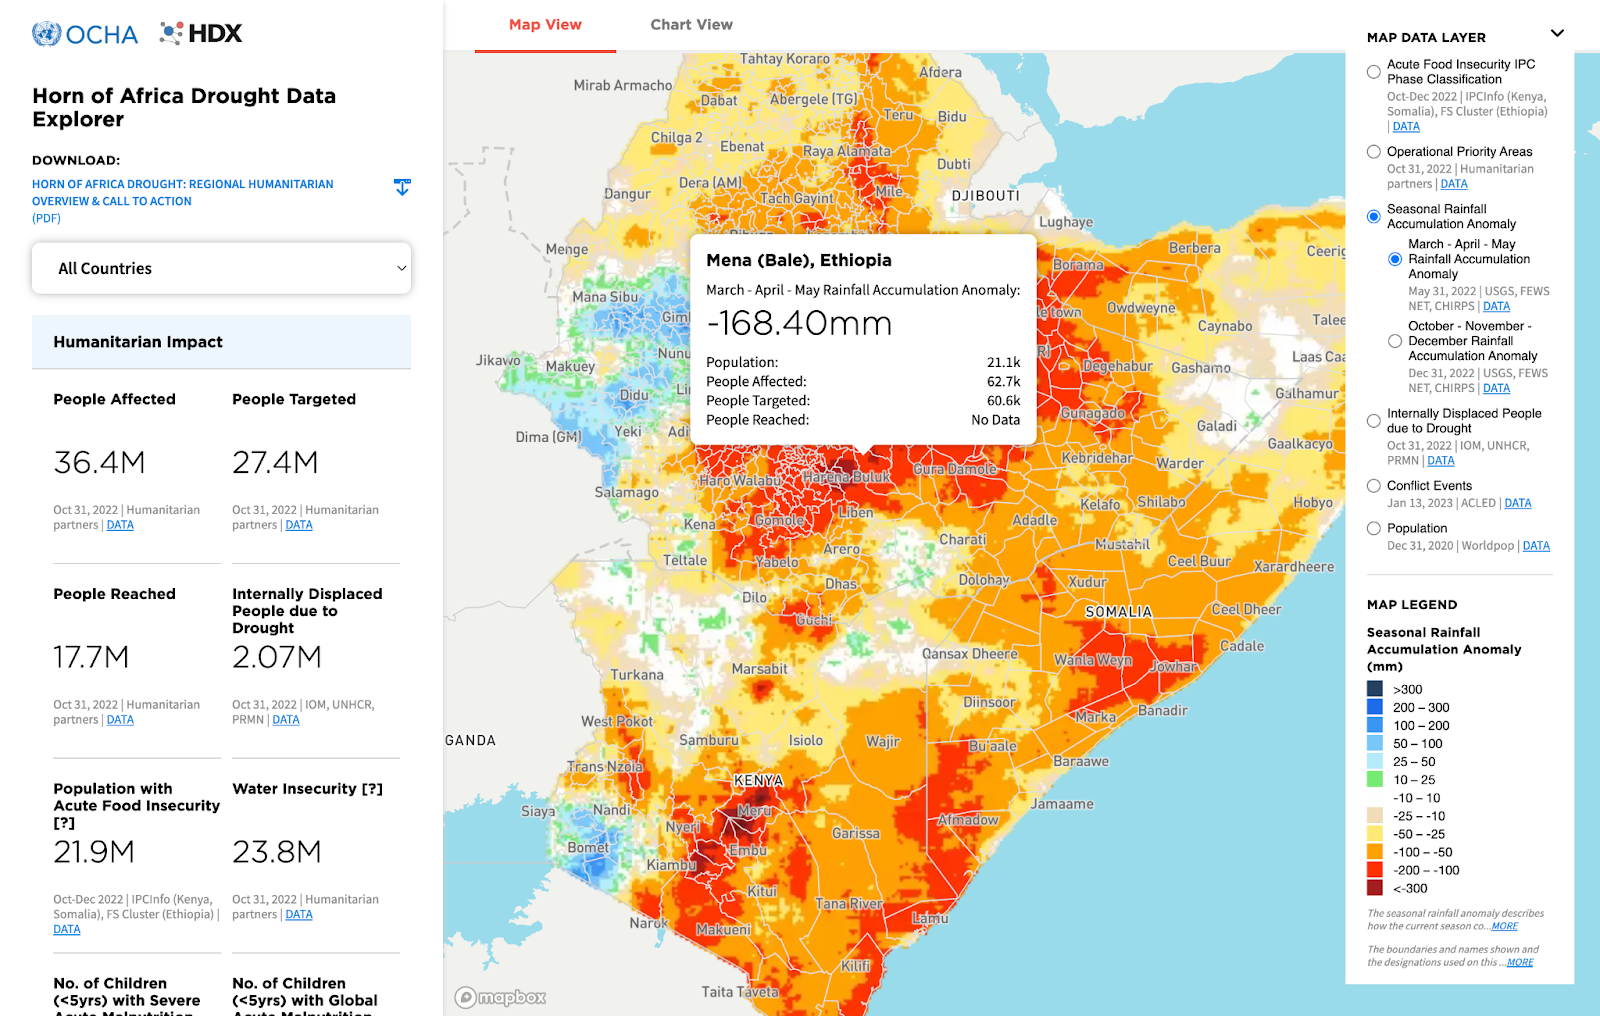
Task: Switch to Chart View
Action: point(691,24)
